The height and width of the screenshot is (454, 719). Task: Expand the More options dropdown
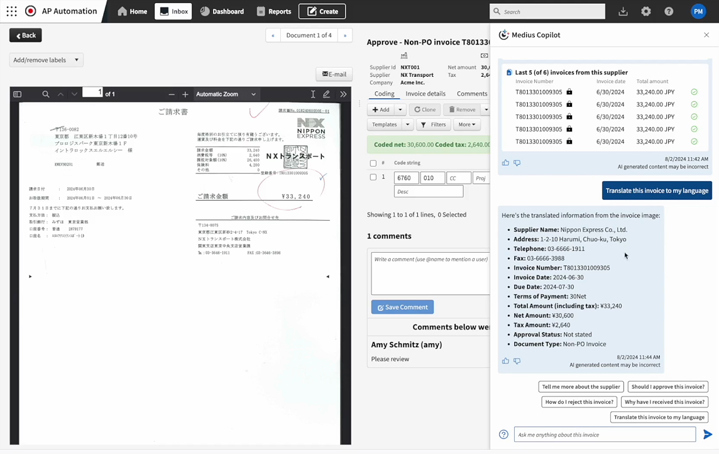point(466,124)
